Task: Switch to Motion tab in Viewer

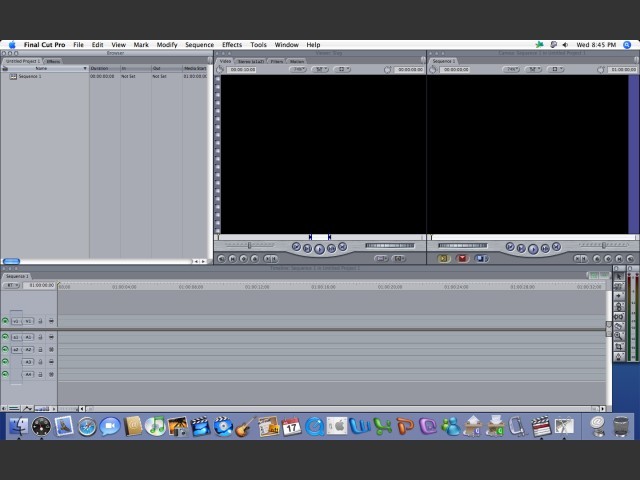Action: tap(297, 61)
